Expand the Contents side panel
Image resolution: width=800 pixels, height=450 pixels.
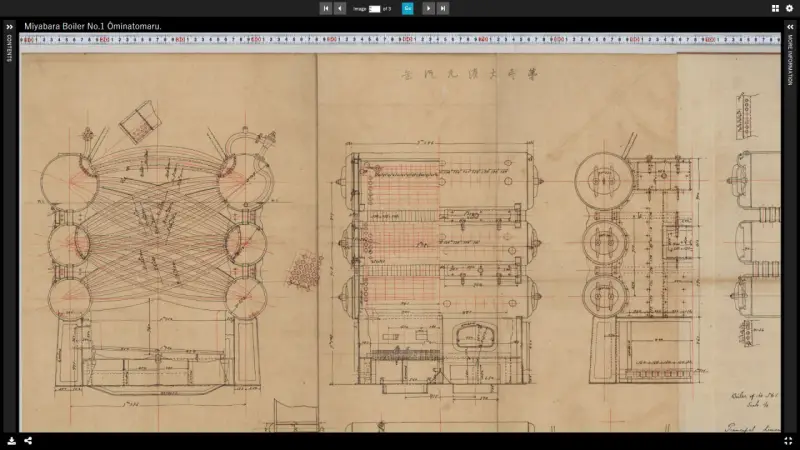click(x=9, y=27)
